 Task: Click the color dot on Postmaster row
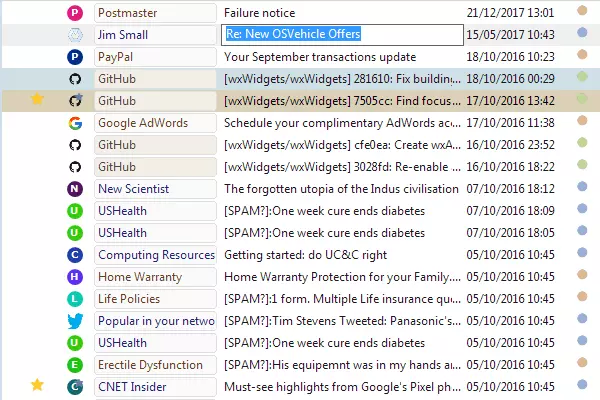(x=582, y=12)
